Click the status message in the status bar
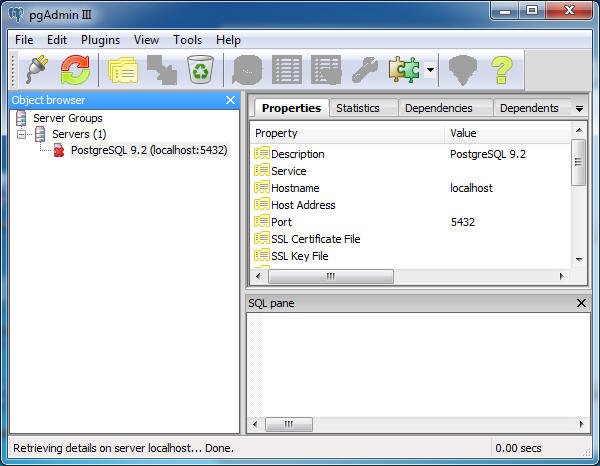 (123, 448)
